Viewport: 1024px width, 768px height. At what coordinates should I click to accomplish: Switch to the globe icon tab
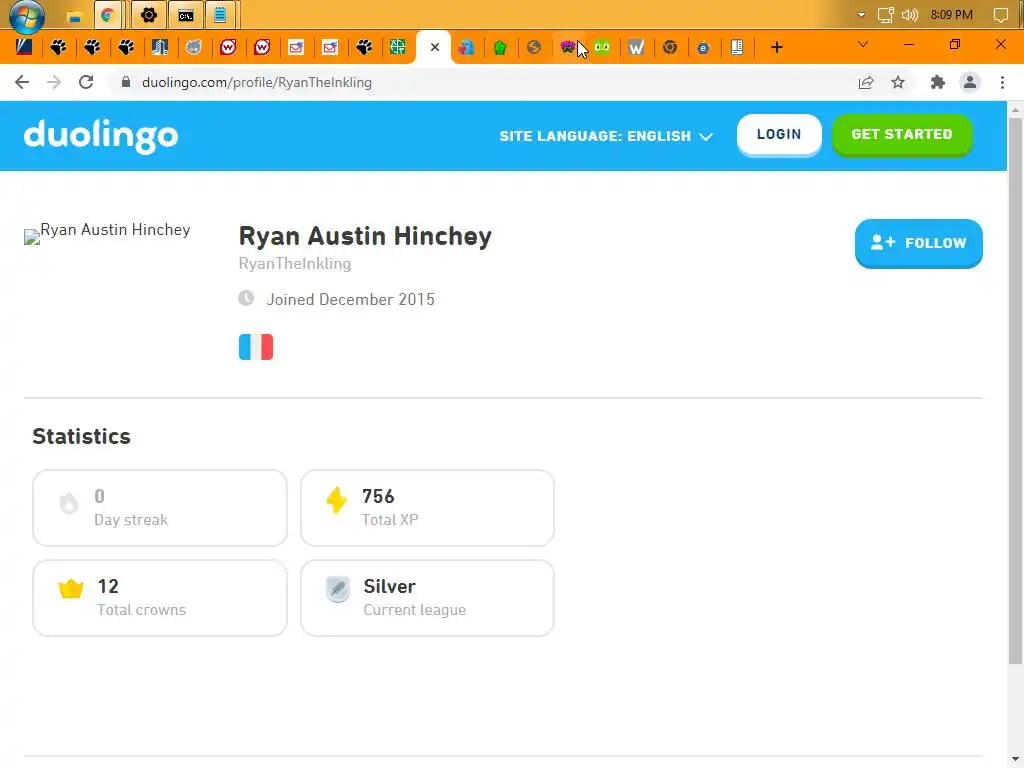tap(534, 47)
